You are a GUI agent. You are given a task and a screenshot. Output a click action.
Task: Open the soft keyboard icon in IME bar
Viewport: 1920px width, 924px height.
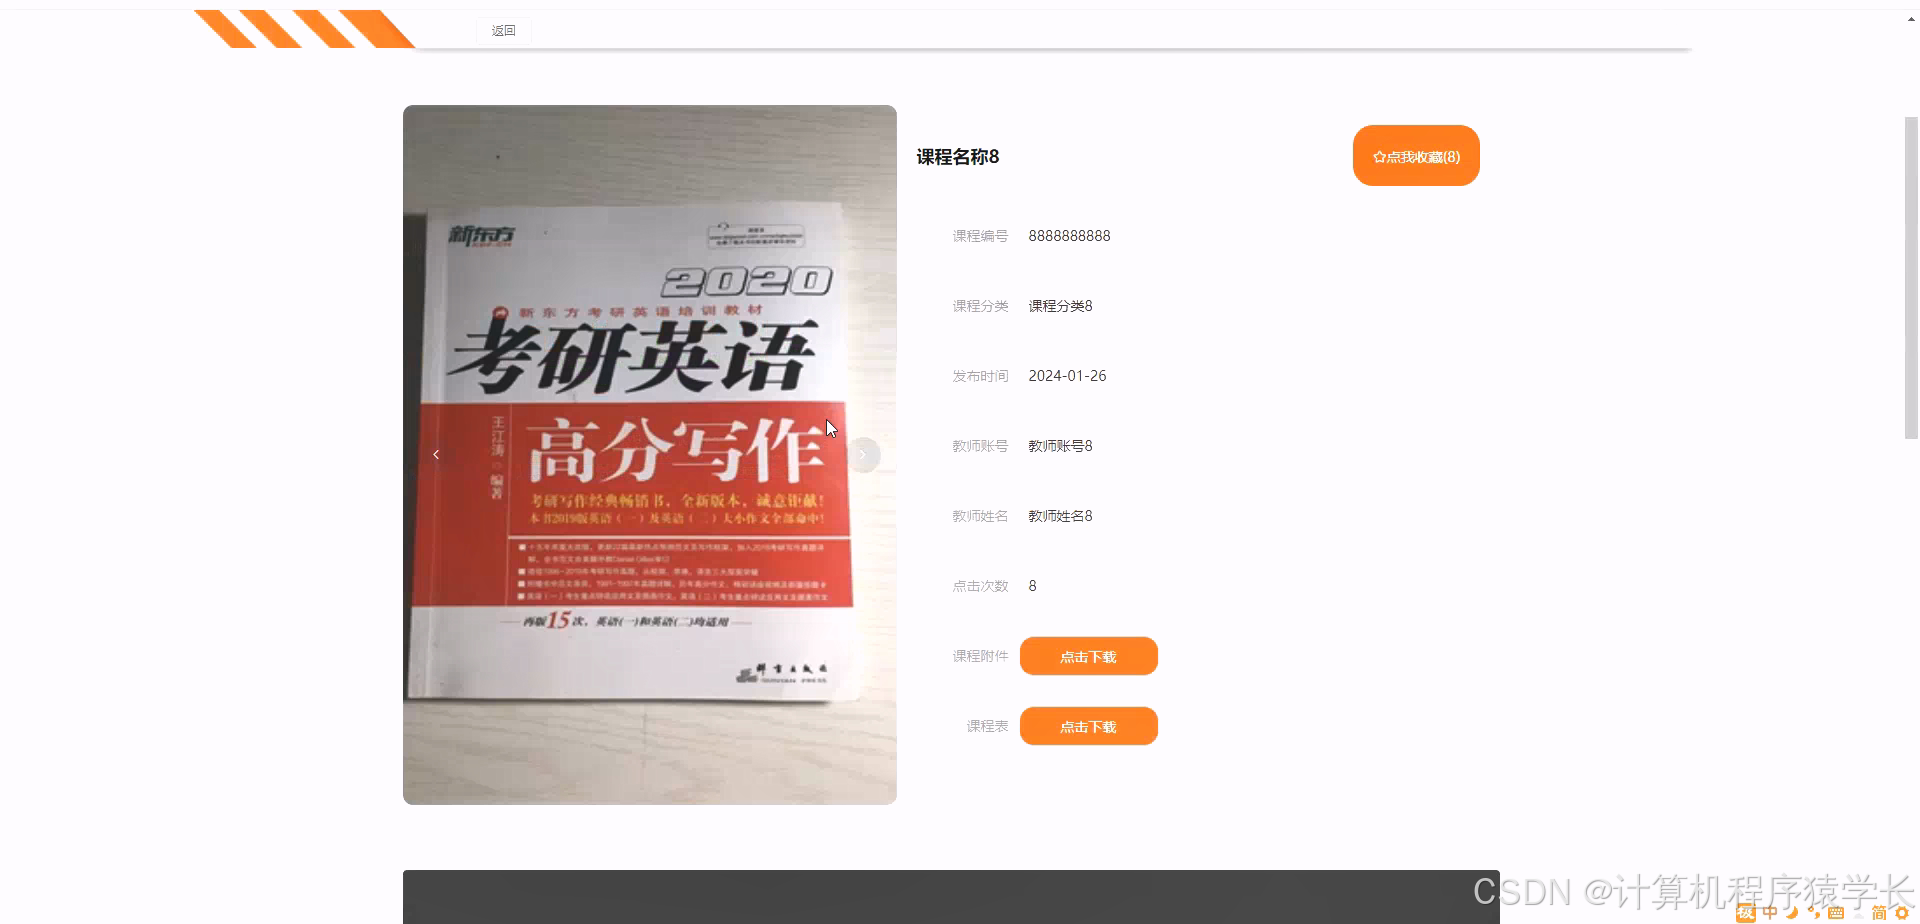click(x=1836, y=913)
